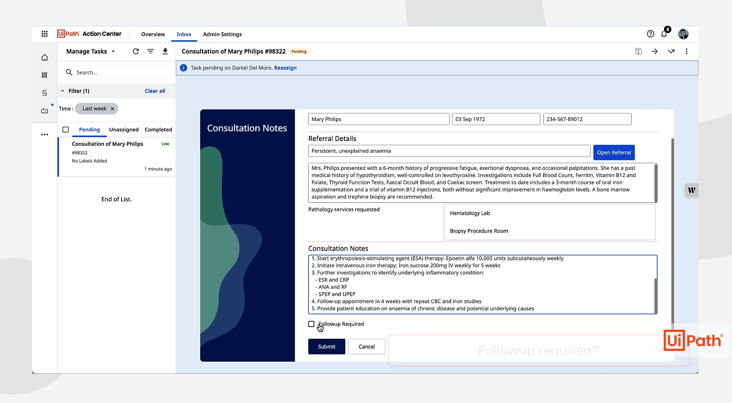Open the user profile avatar
This screenshot has width=732, height=403.
pyautogui.click(x=683, y=34)
